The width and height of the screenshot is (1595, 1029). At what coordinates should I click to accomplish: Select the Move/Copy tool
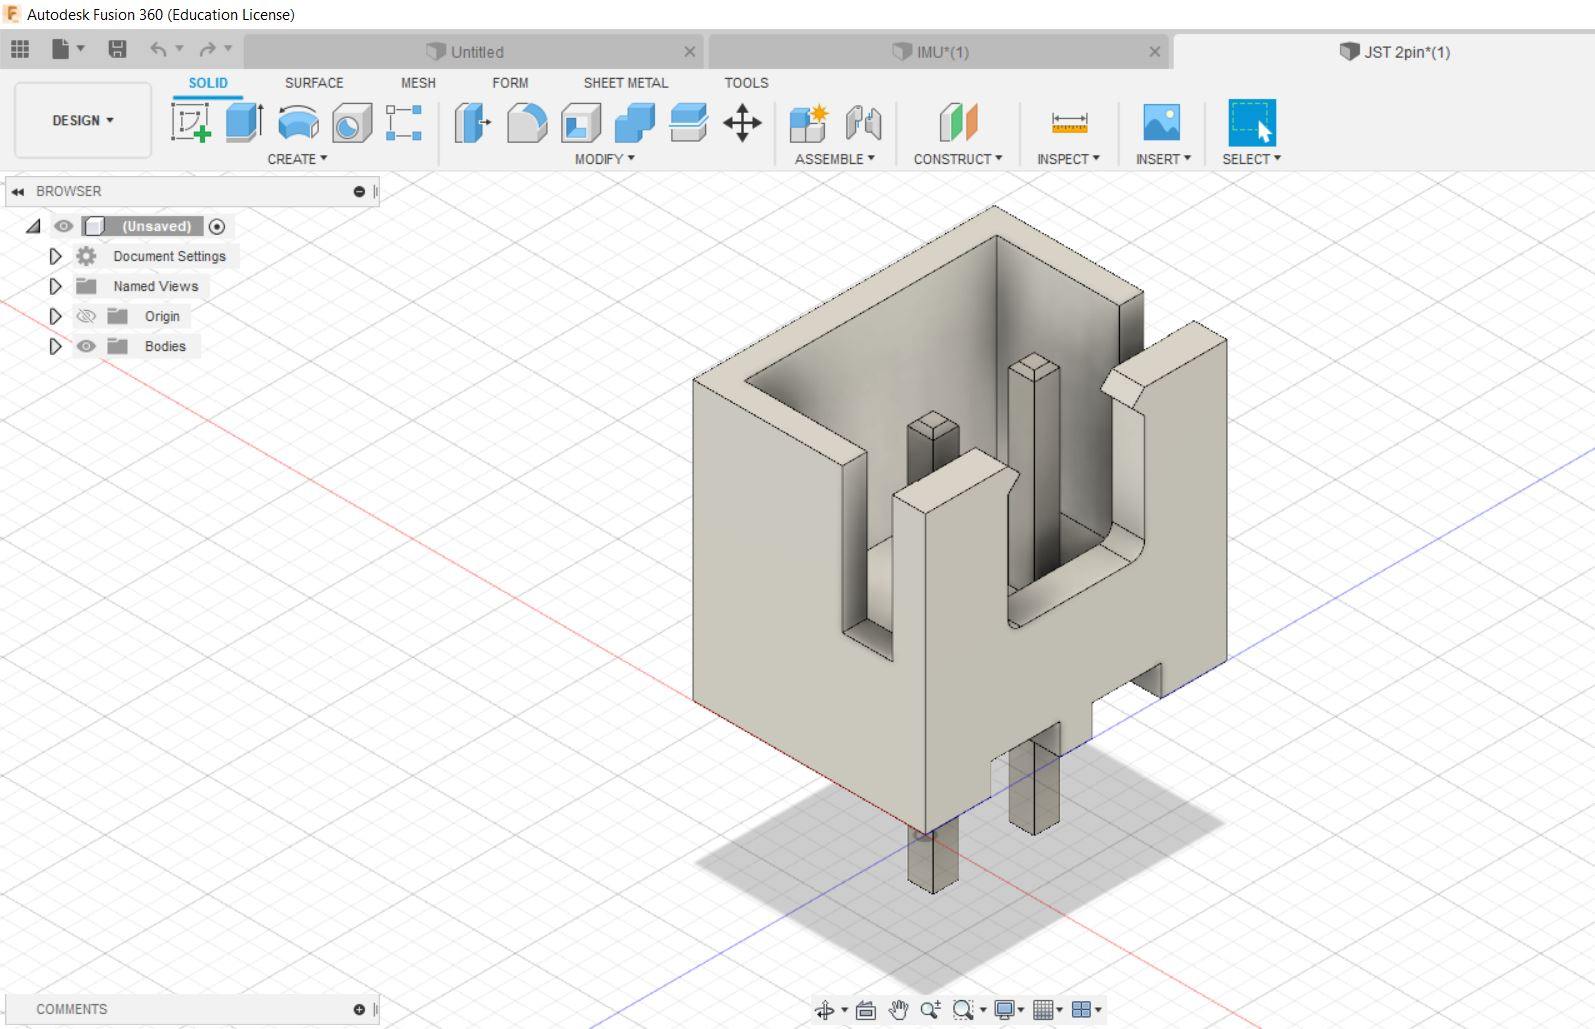pos(742,123)
